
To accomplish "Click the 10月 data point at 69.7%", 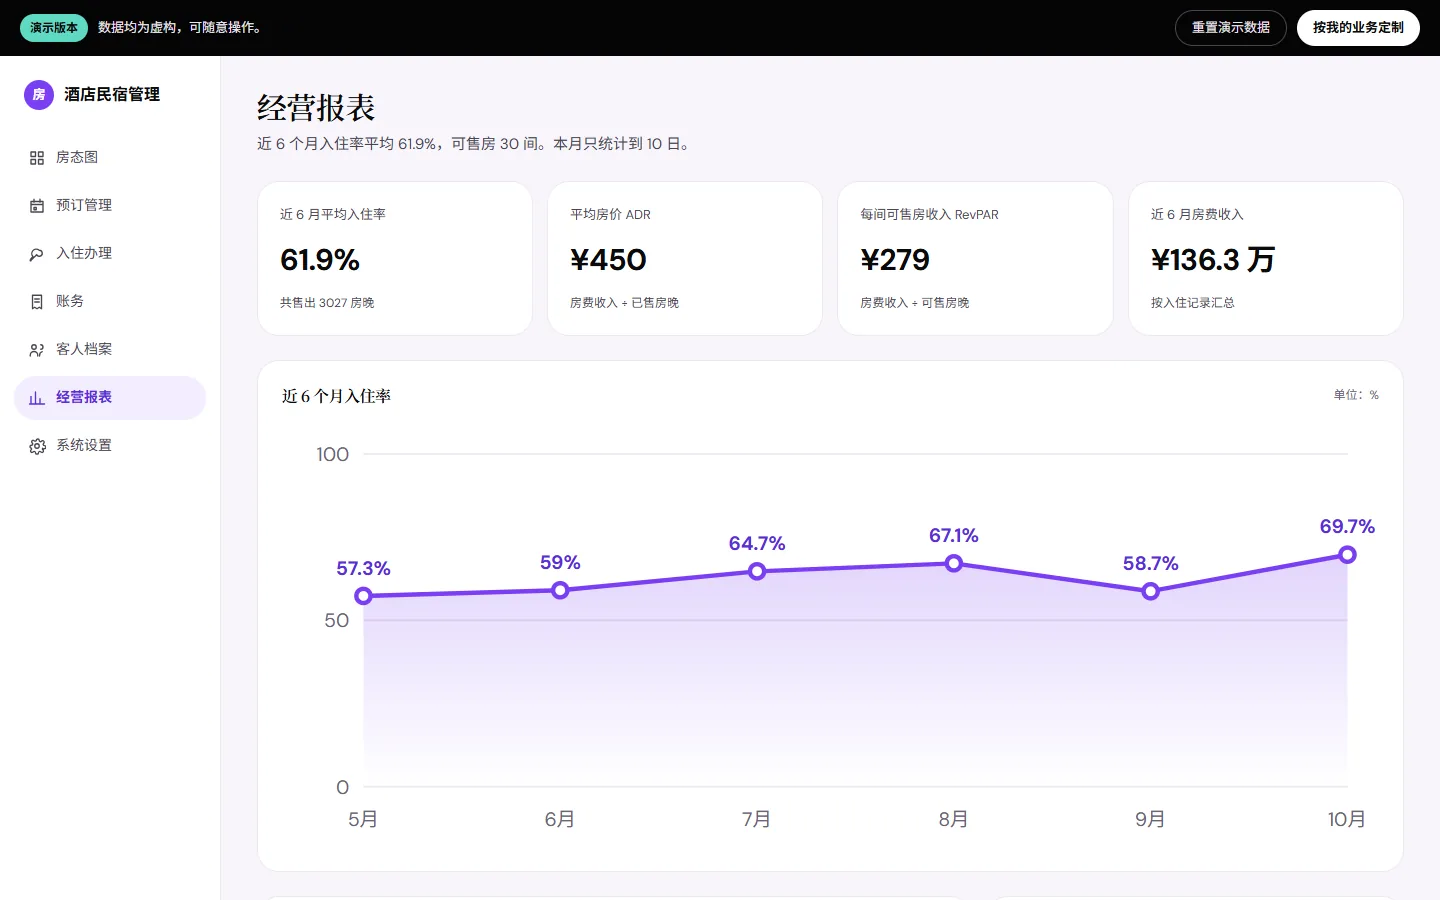I will (1348, 554).
